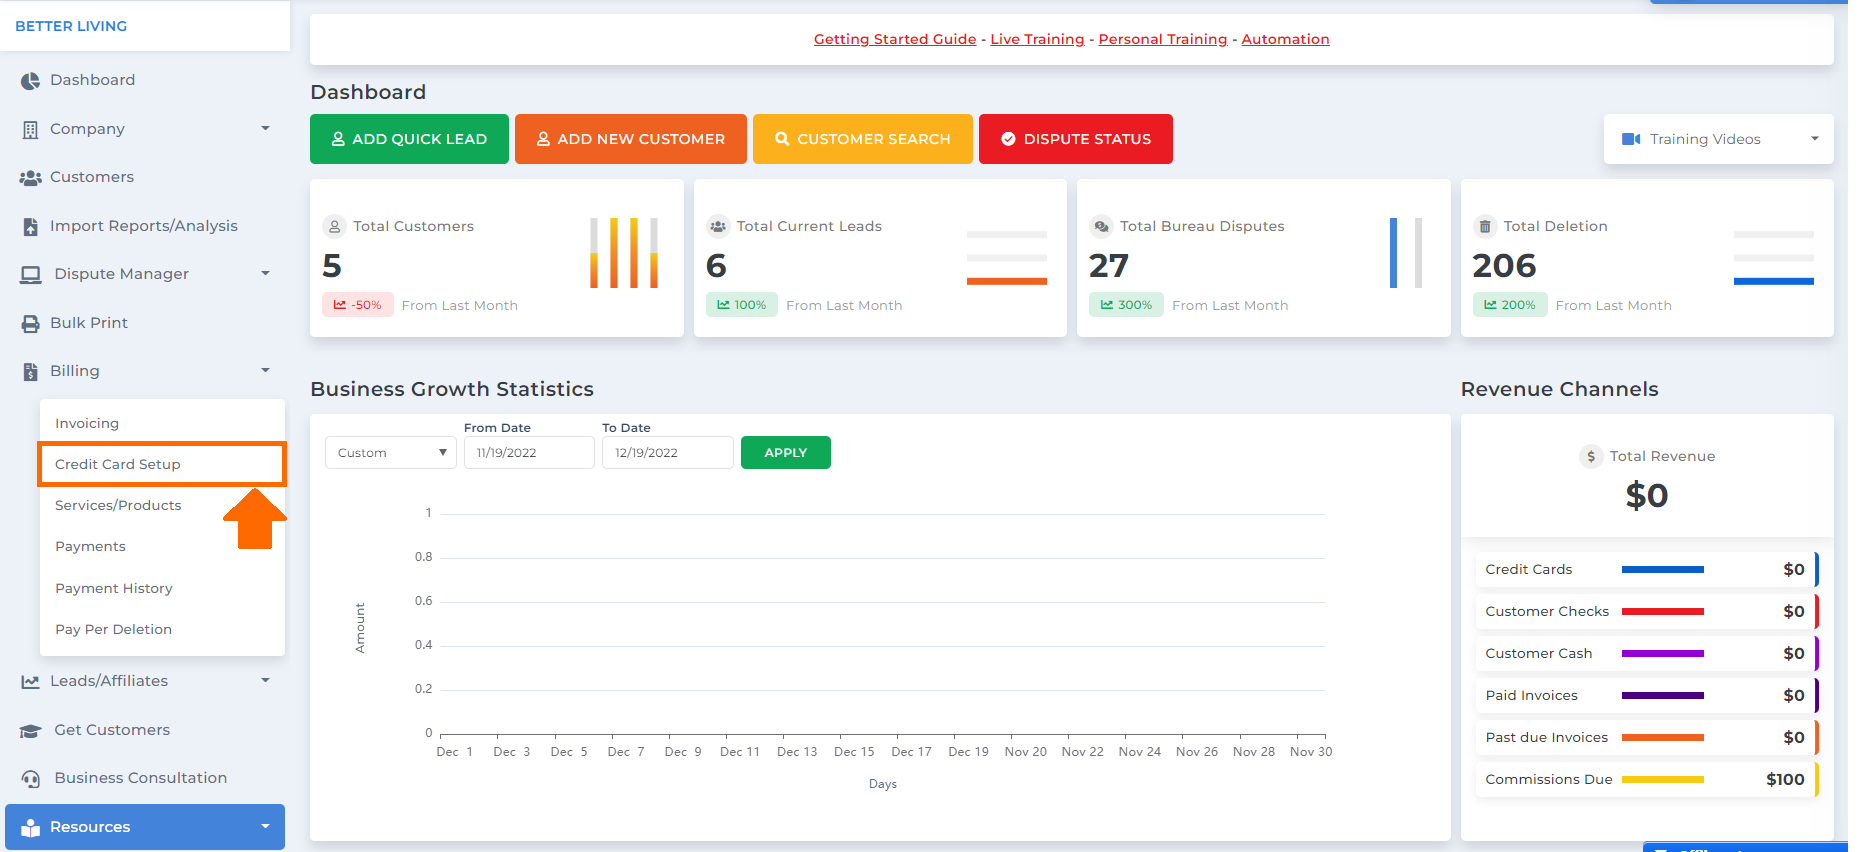Open the Custom date range dropdown
Screen dimensions: 1862x852
click(x=391, y=453)
